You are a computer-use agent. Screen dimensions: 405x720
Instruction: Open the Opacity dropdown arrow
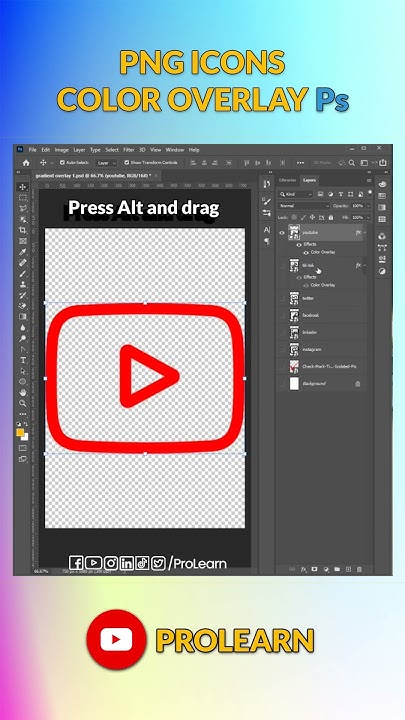pos(368,206)
